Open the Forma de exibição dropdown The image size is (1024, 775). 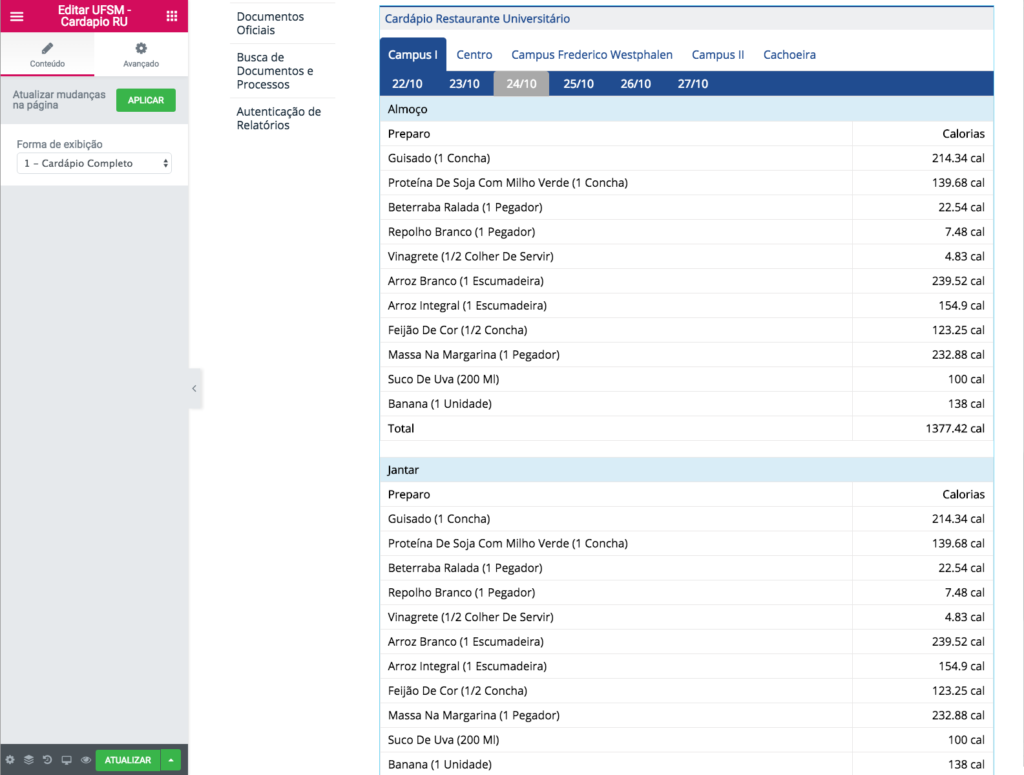click(x=94, y=163)
